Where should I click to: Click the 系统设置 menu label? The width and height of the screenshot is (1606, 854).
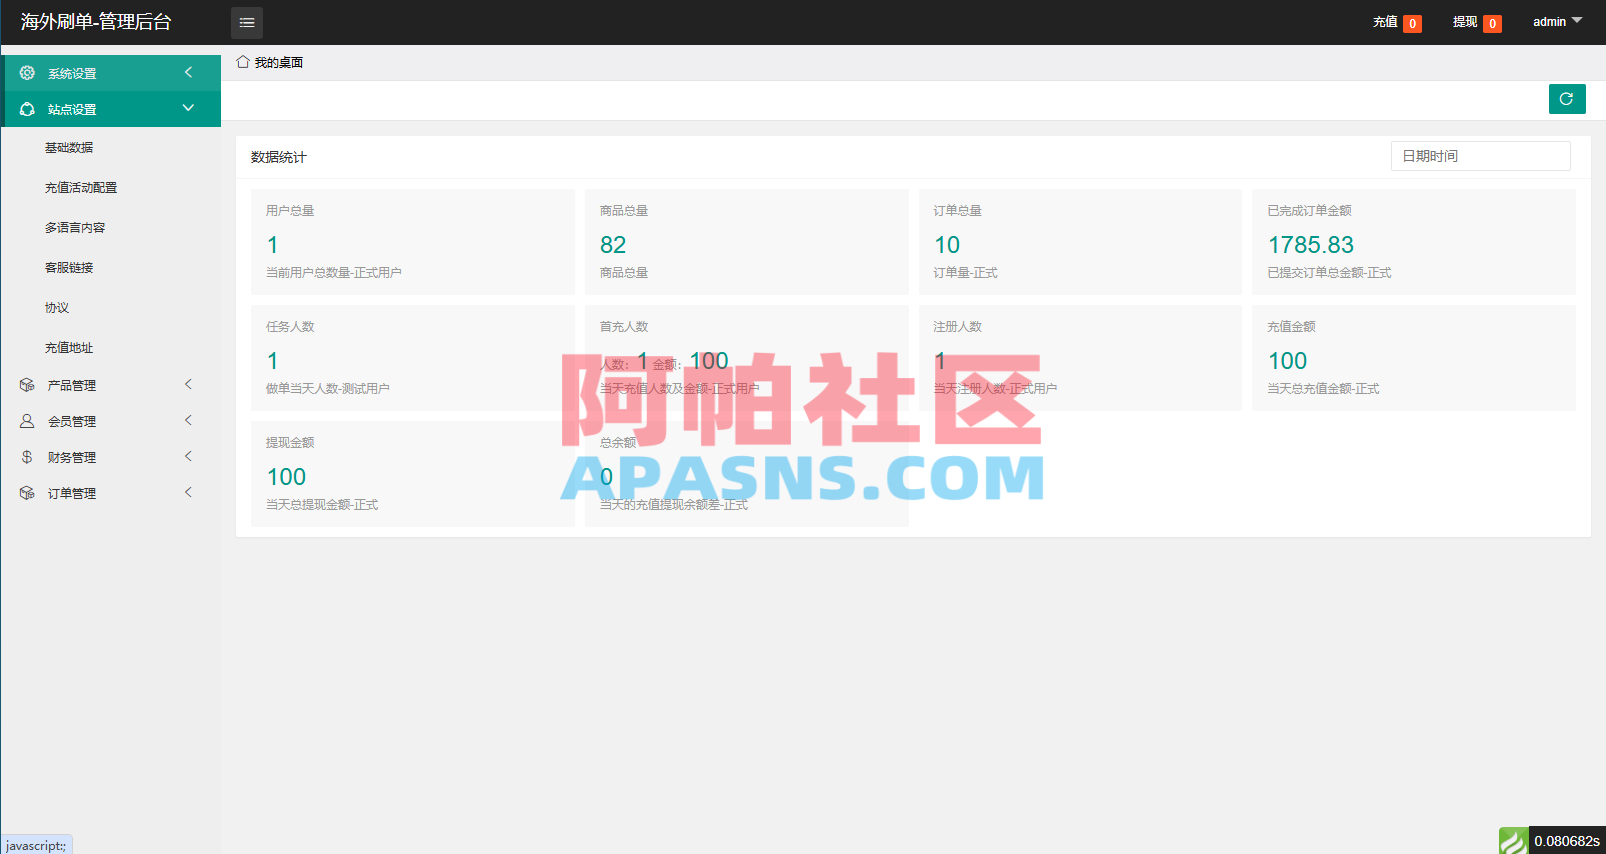click(x=72, y=74)
